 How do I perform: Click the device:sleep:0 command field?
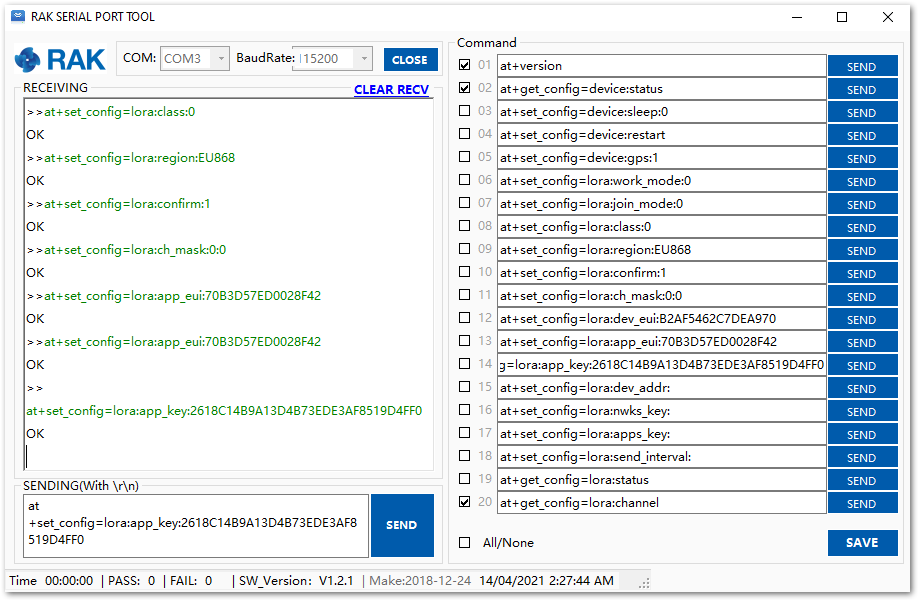[662, 111]
